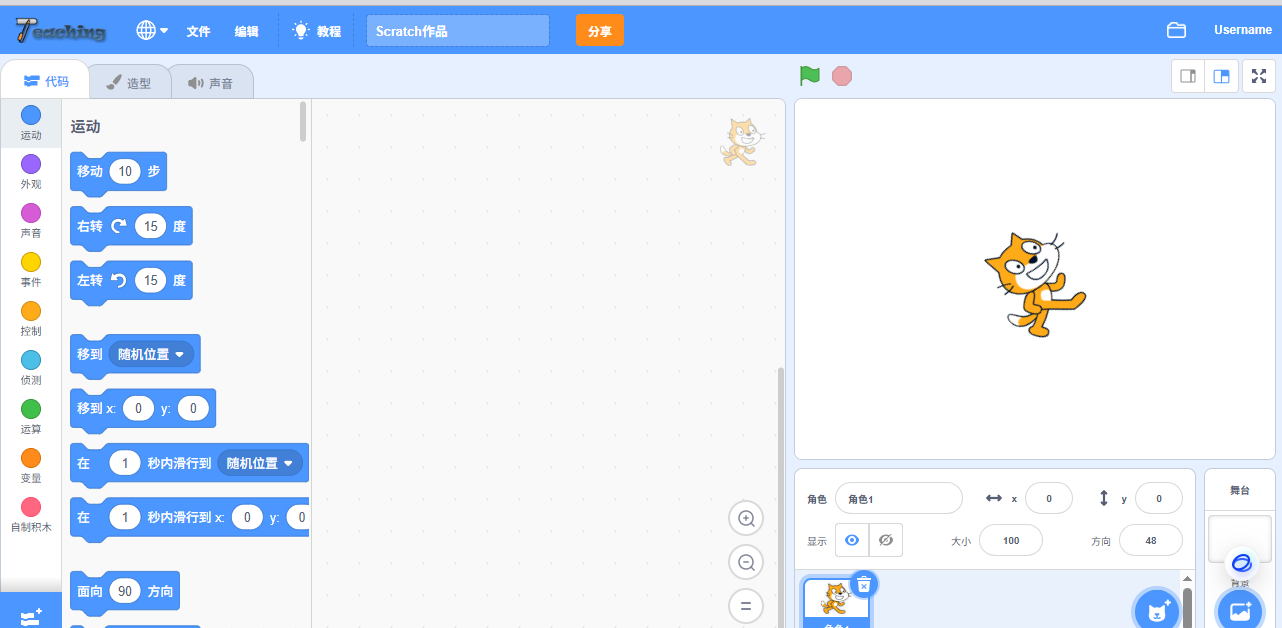Open the 编辑 menu
This screenshot has height=628, width=1282.
pyautogui.click(x=246, y=31)
